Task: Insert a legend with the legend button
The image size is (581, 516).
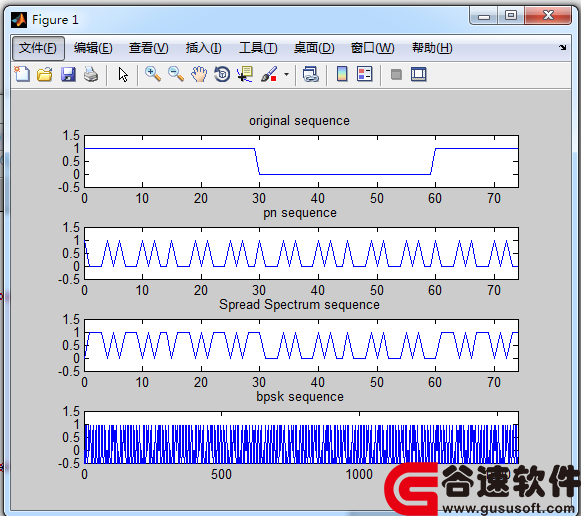Action: click(x=365, y=74)
